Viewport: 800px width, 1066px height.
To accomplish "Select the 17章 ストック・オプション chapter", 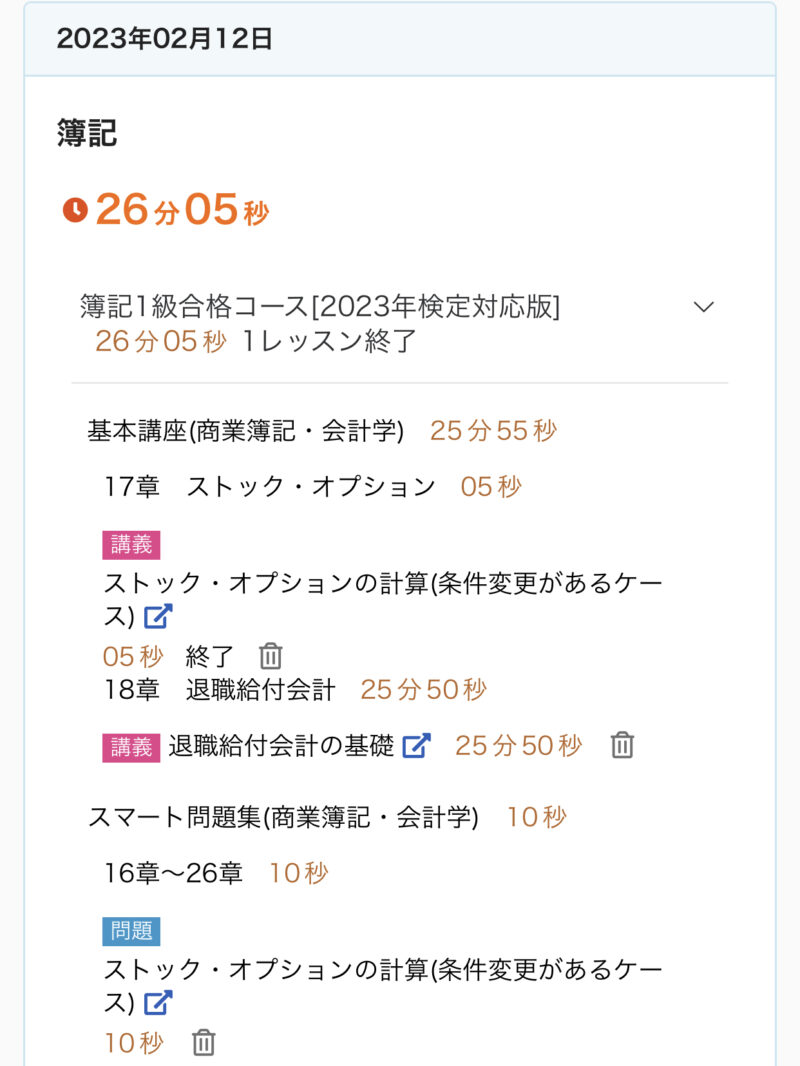I will pyautogui.click(x=270, y=487).
